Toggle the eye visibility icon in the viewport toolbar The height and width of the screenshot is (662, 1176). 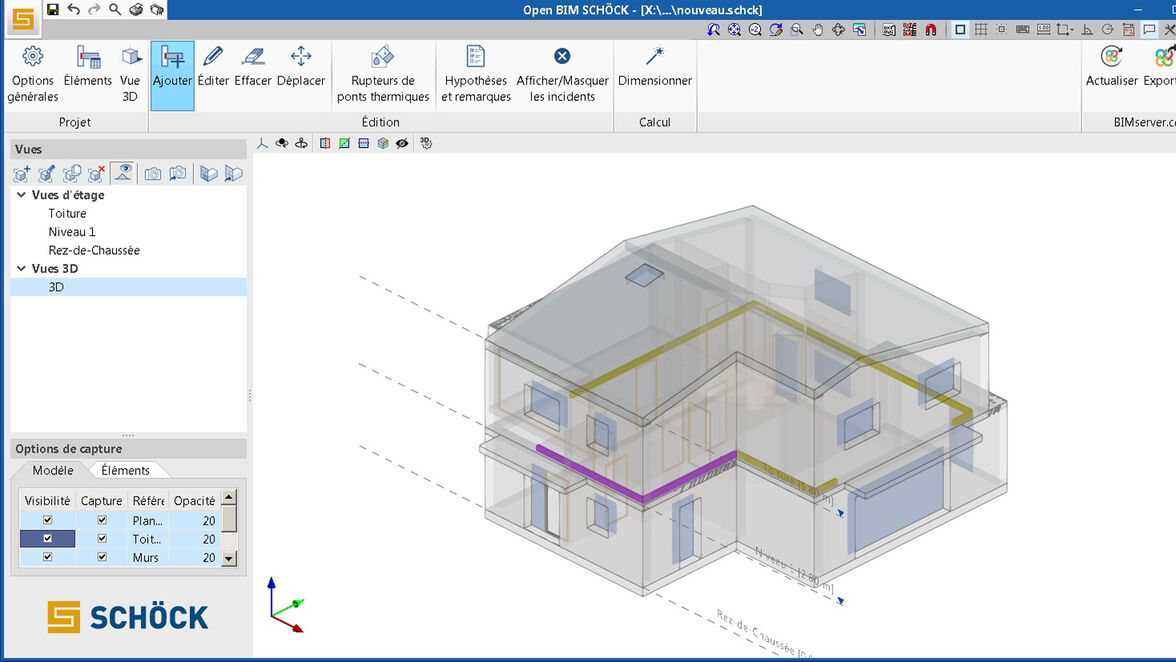pos(402,143)
